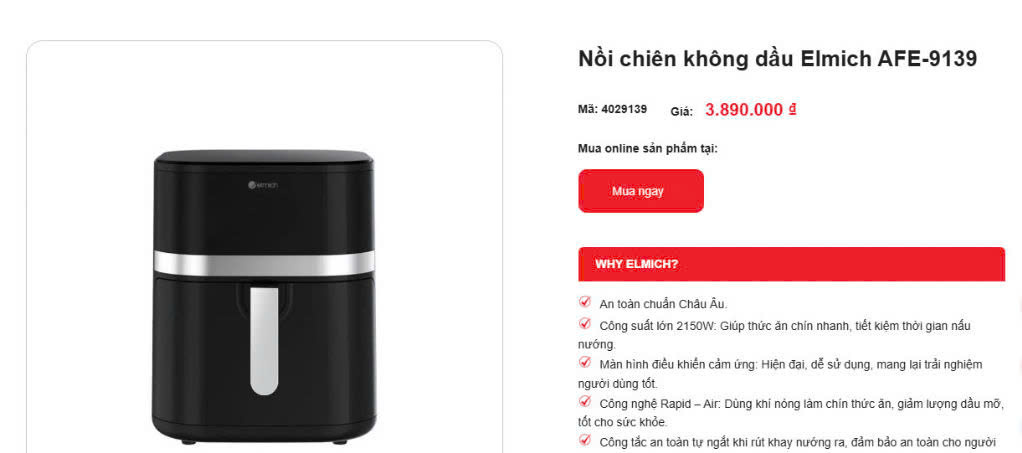Click checkmark icon beside Công tắc an toàn

[585, 440]
